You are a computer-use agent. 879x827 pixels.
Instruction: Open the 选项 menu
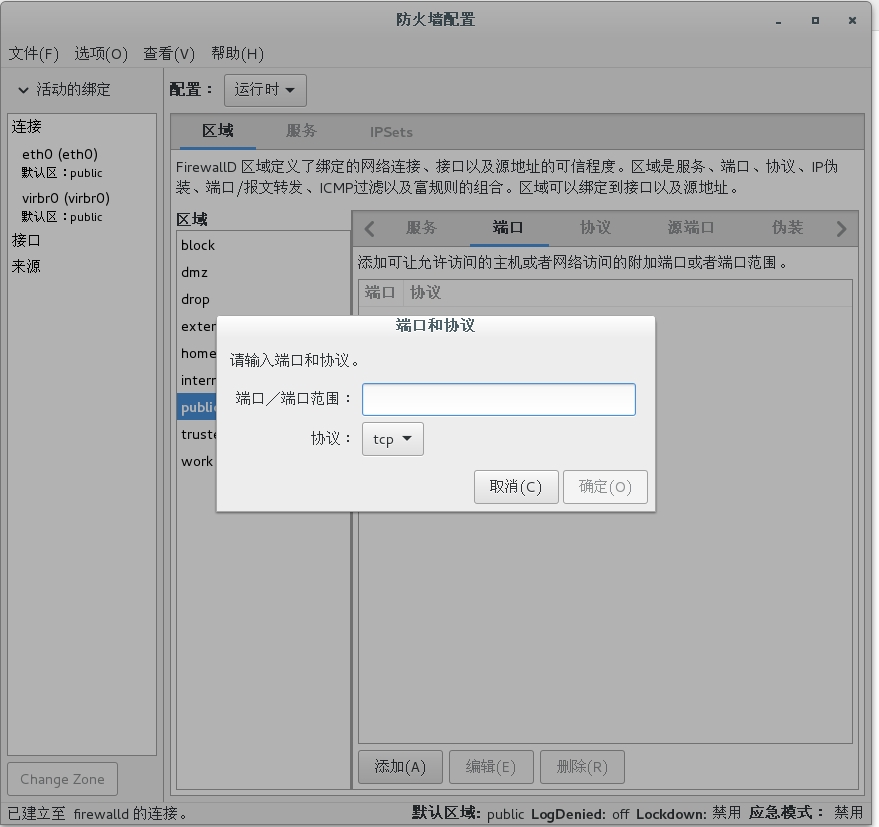pos(98,54)
